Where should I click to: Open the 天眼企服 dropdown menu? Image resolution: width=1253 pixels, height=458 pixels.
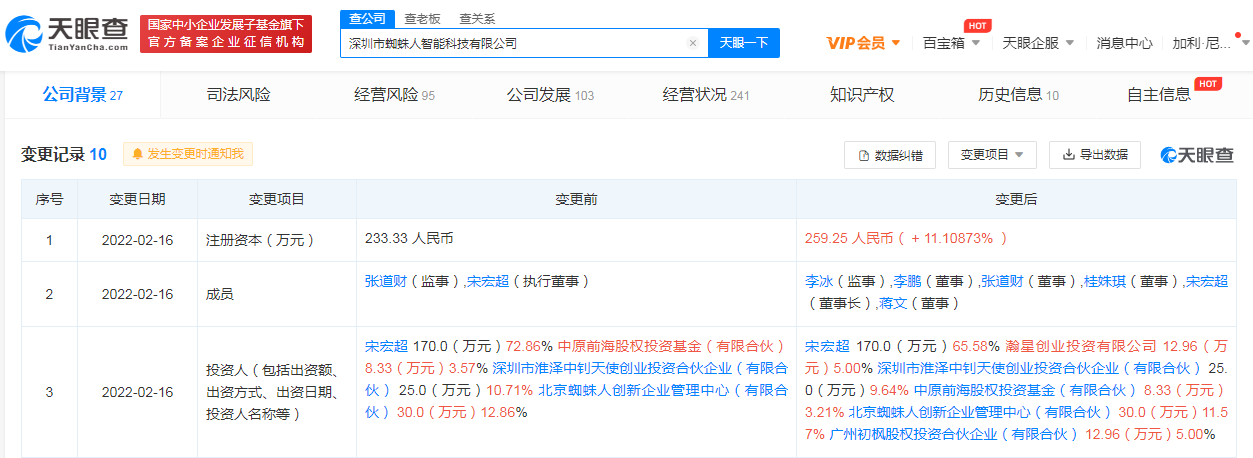[1038, 43]
